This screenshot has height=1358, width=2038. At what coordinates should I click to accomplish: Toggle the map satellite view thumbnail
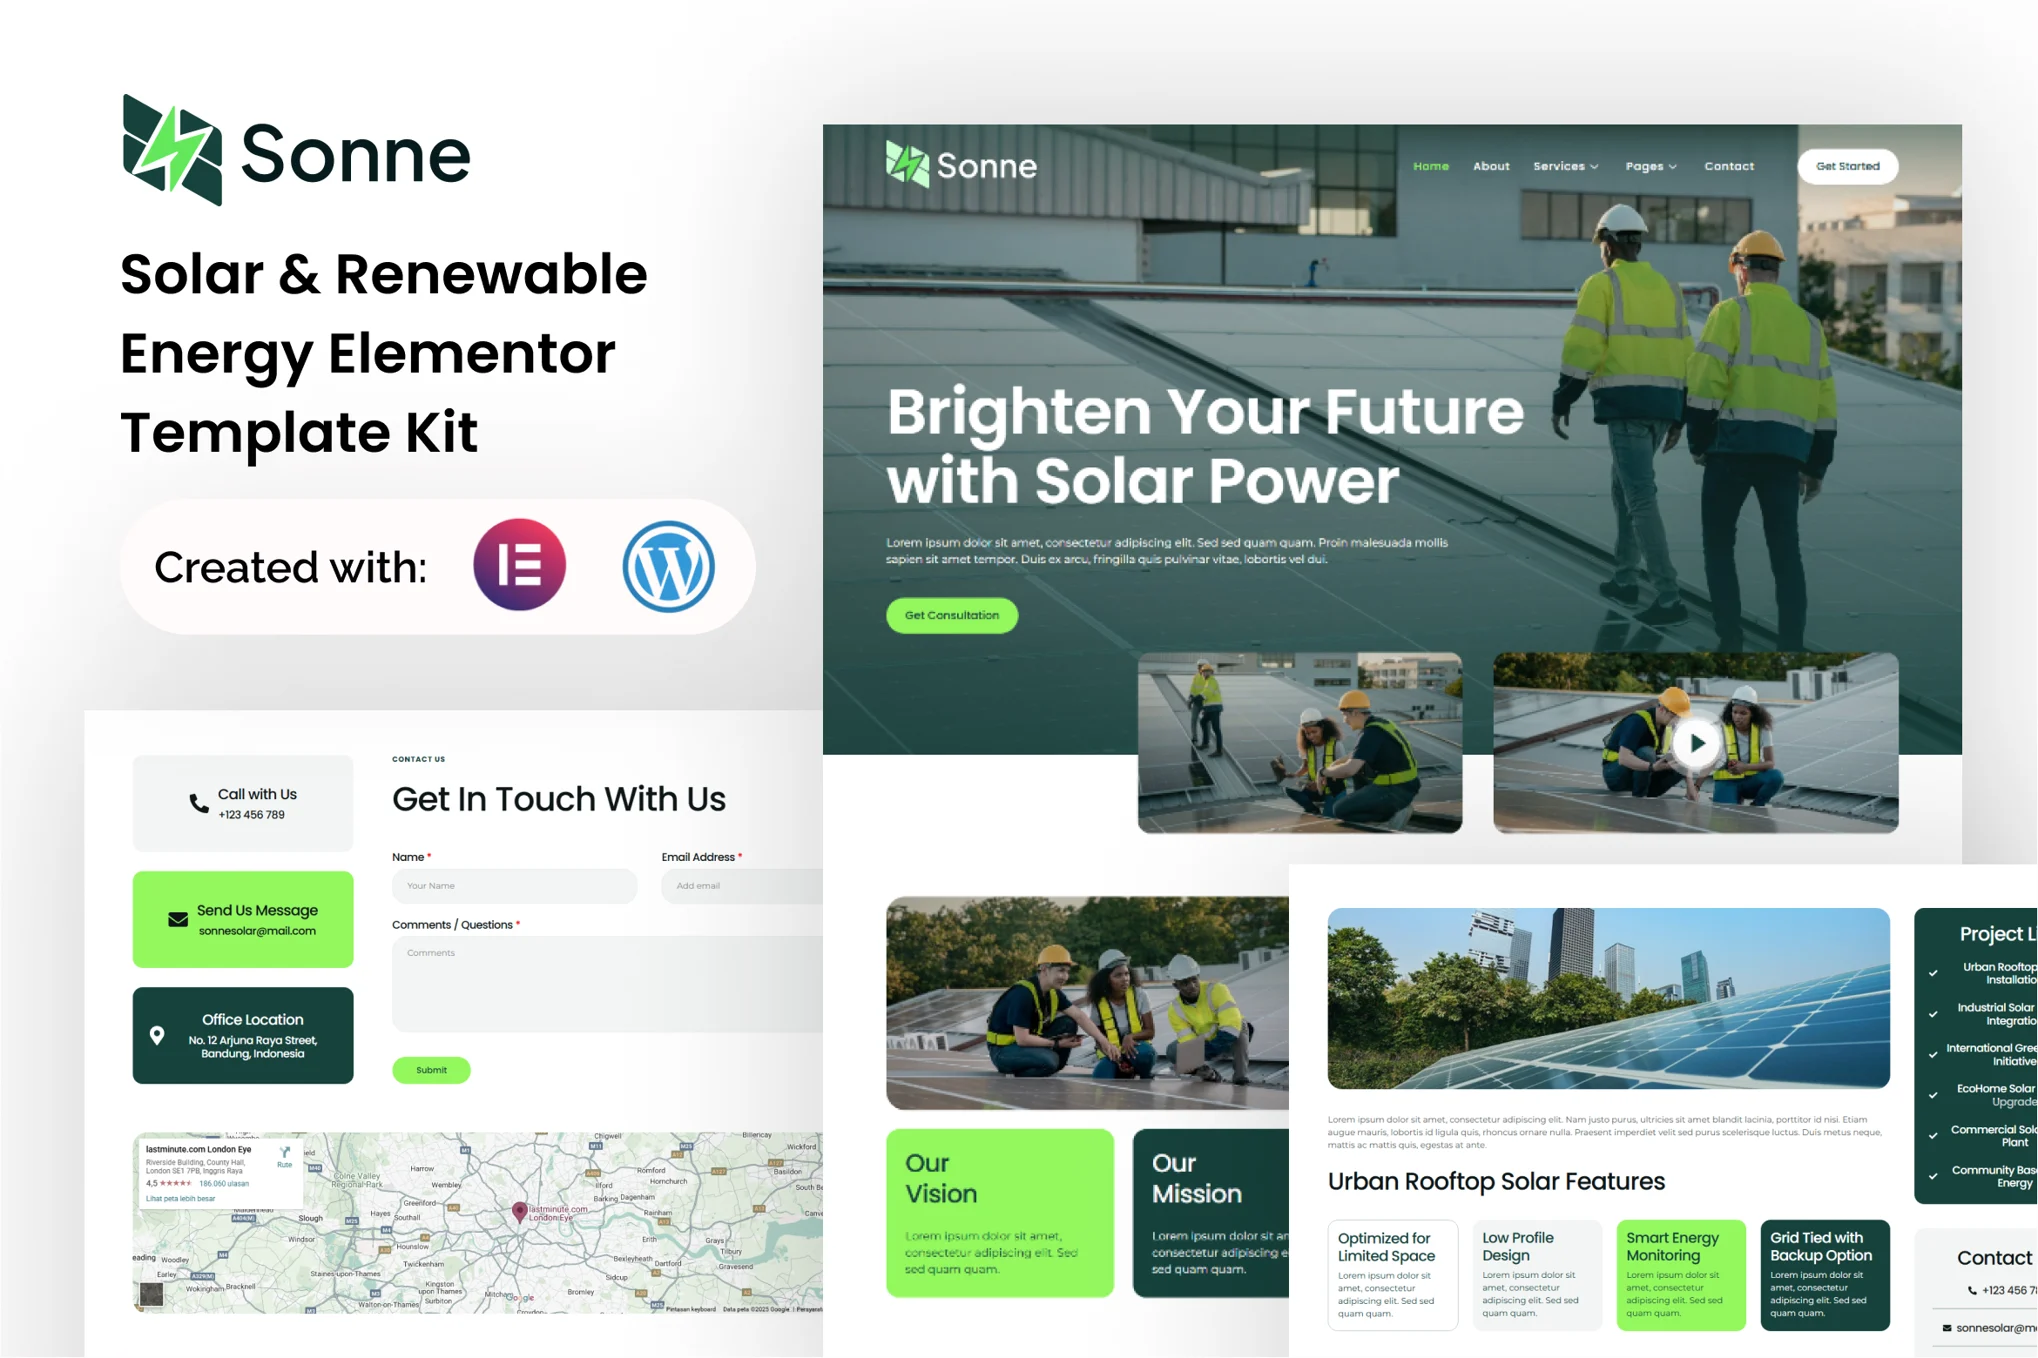coord(151,1295)
